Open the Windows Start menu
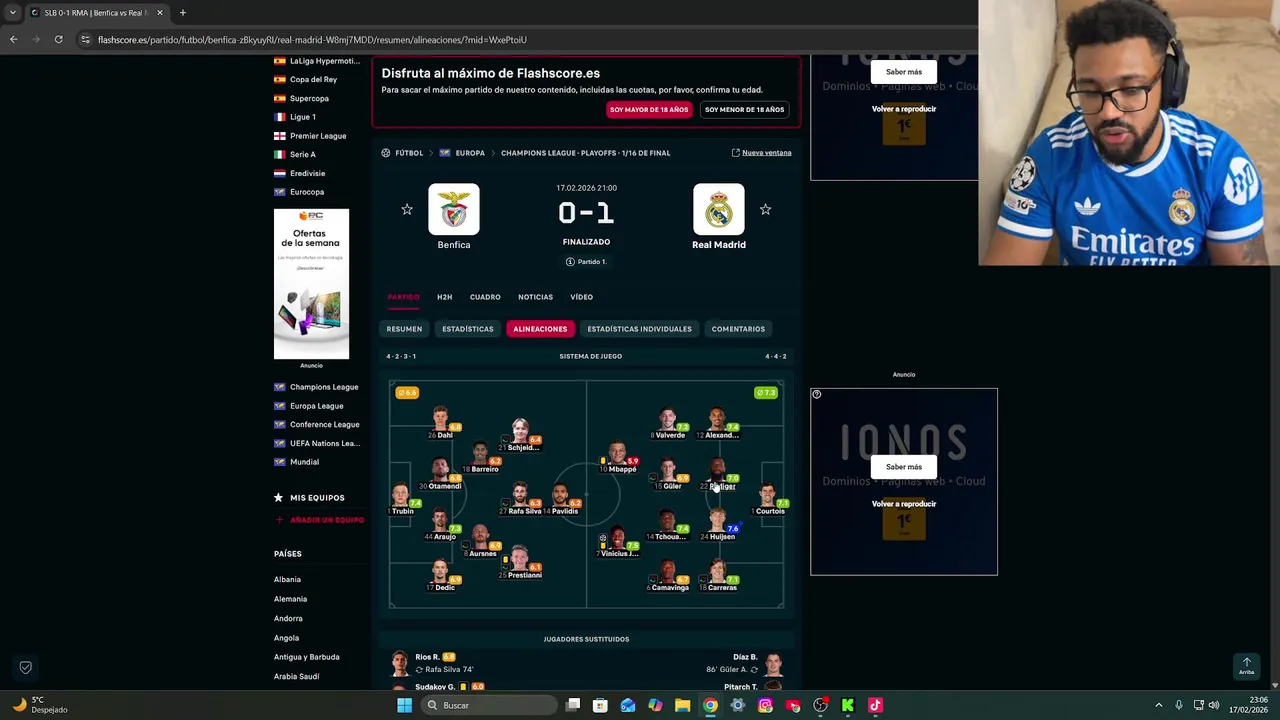The image size is (1280, 720). (404, 705)
